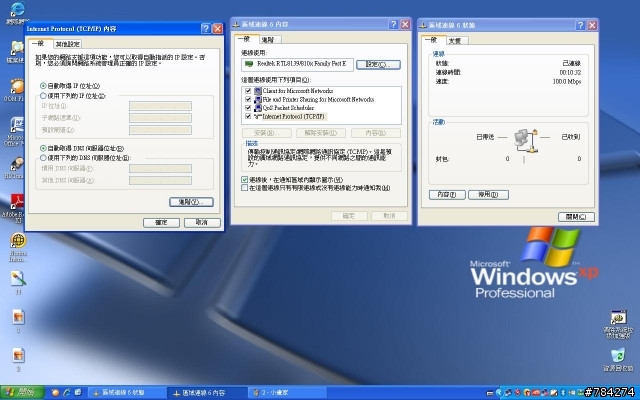Switch to Advanced tab in connection properties
The height and width of the screenshot is (400, 640).
[268, 40]
